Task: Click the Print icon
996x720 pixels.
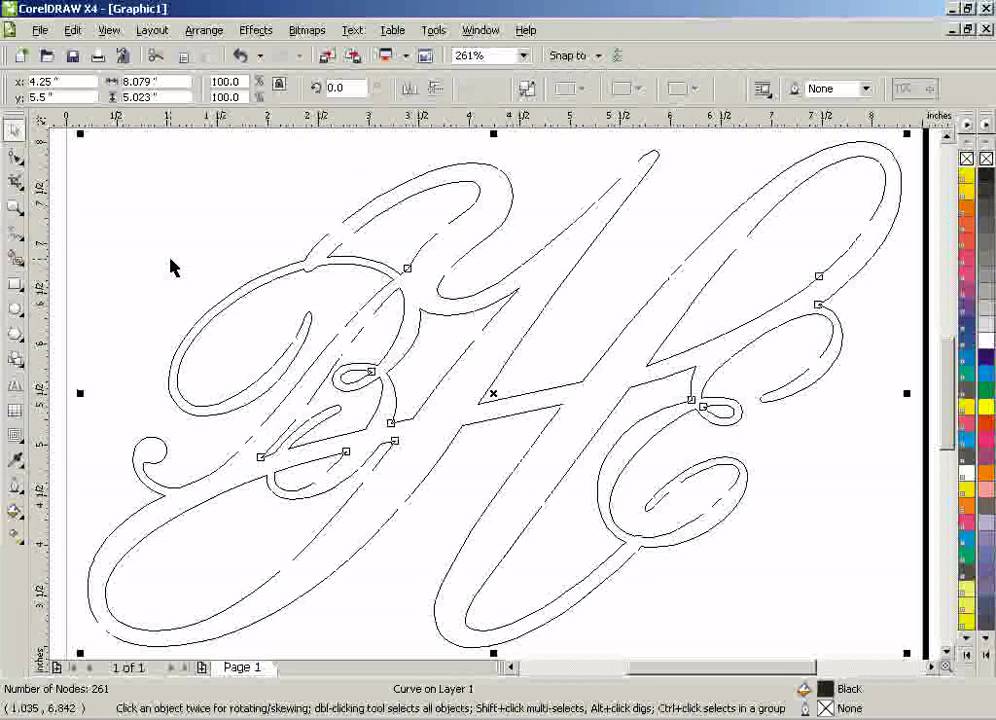Action: tap(98, 56)
